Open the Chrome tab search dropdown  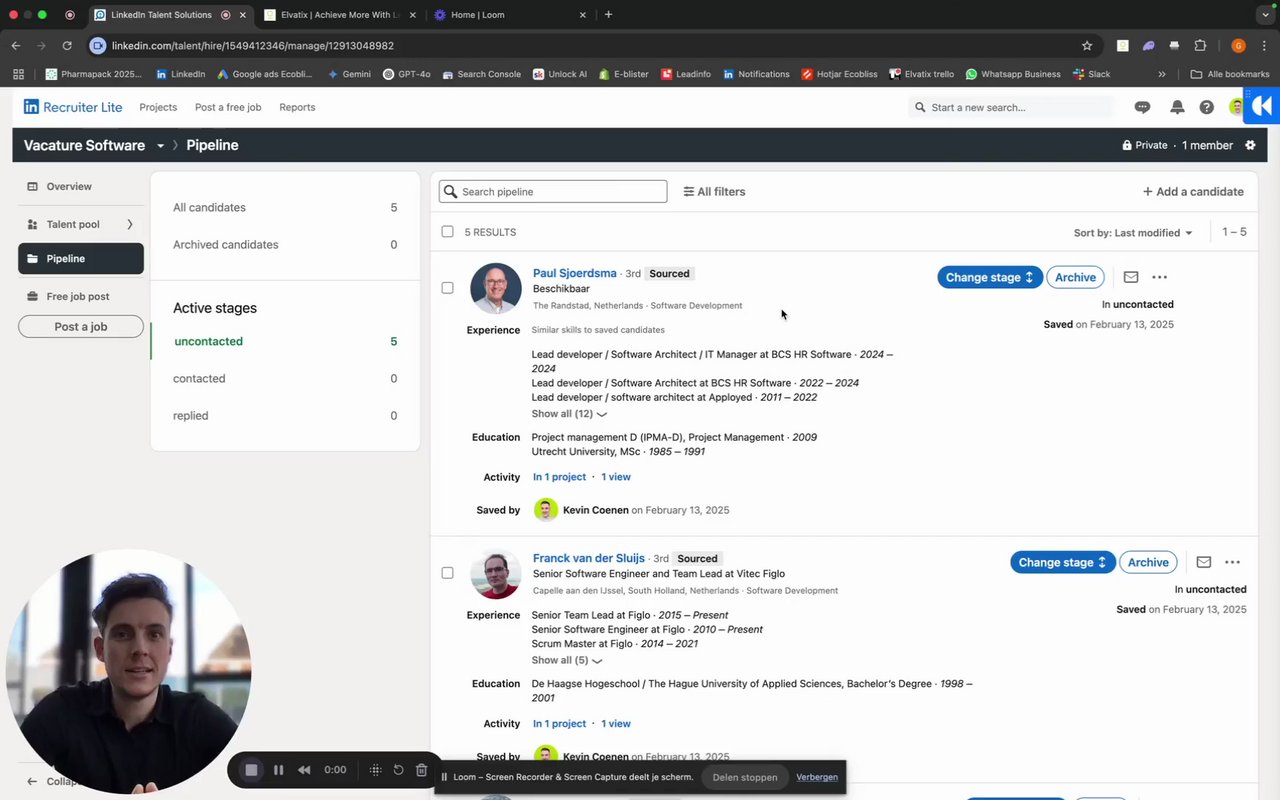coord(1265,14)
